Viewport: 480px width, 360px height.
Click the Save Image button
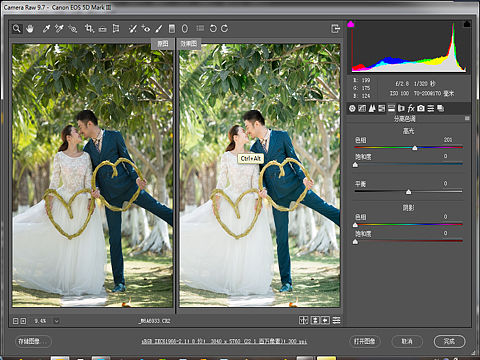point(33,341)
